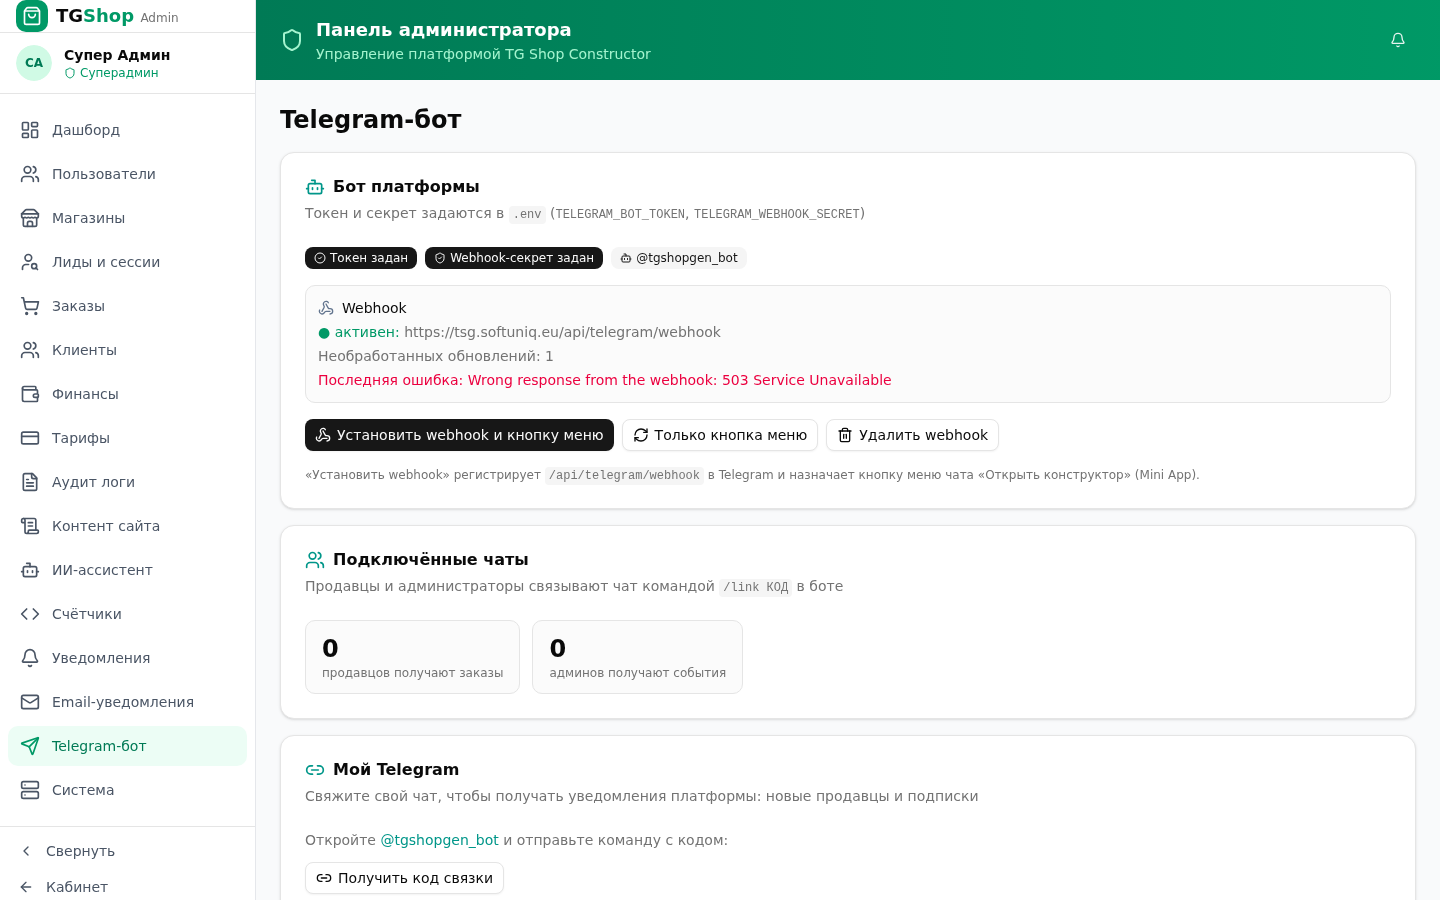Click the ИИ-ассистент robot icon
Image resolution: width=1440 pixels, height=900 pixels.
coord(30,570)
